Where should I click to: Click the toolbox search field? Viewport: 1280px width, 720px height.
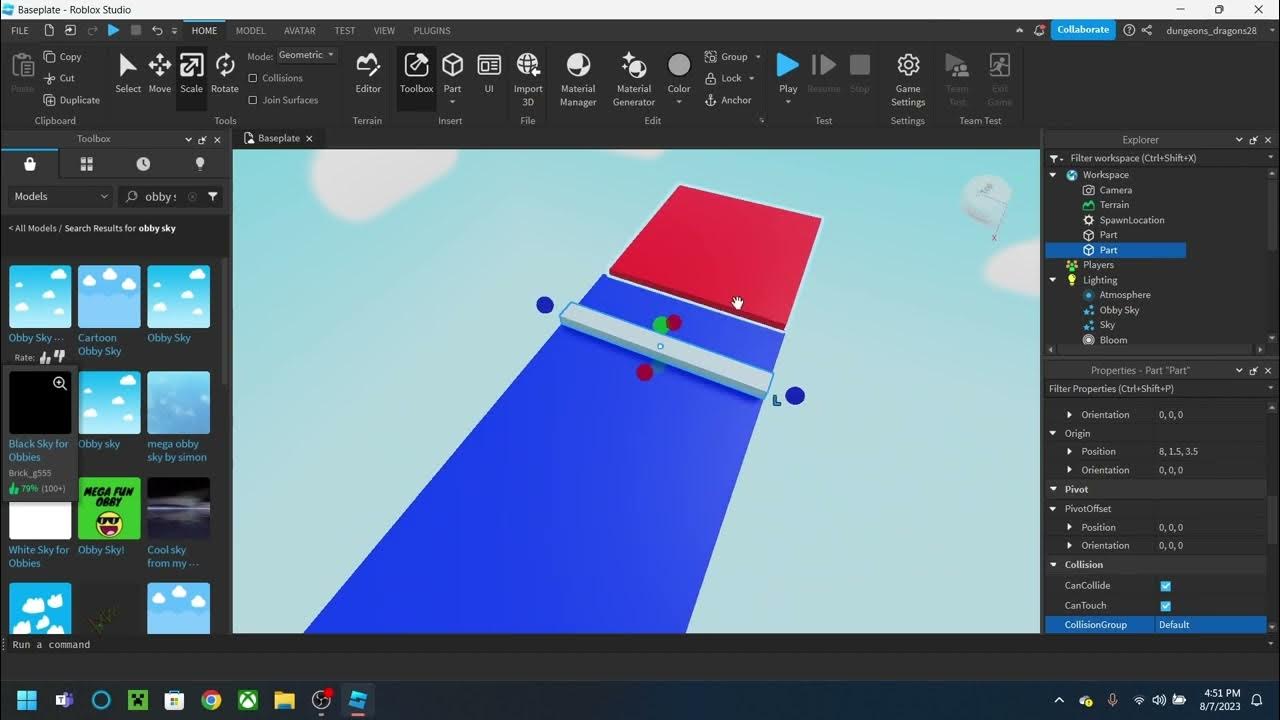tap(160, 197)
